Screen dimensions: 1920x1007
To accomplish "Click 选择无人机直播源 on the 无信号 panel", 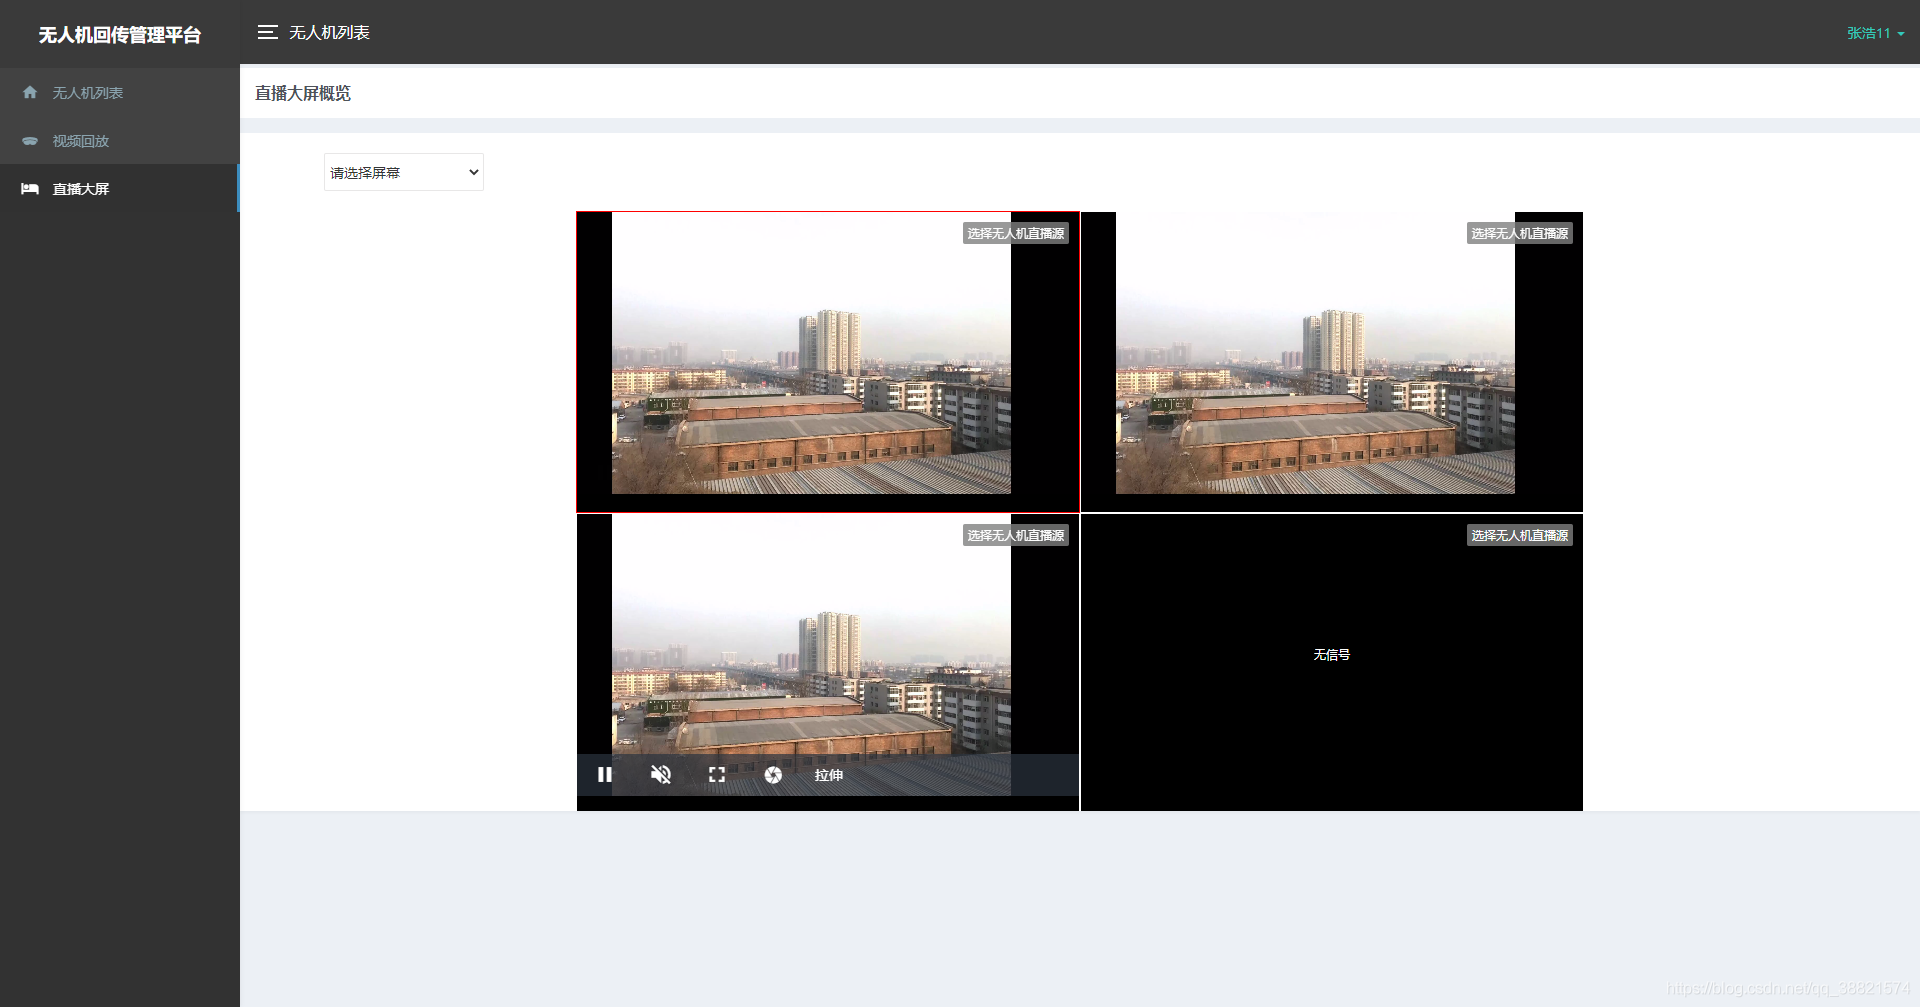I will click(x=1520, y=535).
